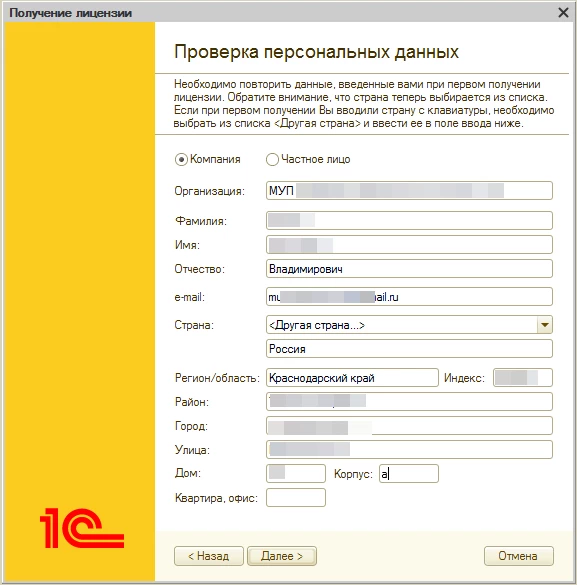Focus the Корпус field
The width and height of the screenshot is (577, 585).
click(409, 474)
